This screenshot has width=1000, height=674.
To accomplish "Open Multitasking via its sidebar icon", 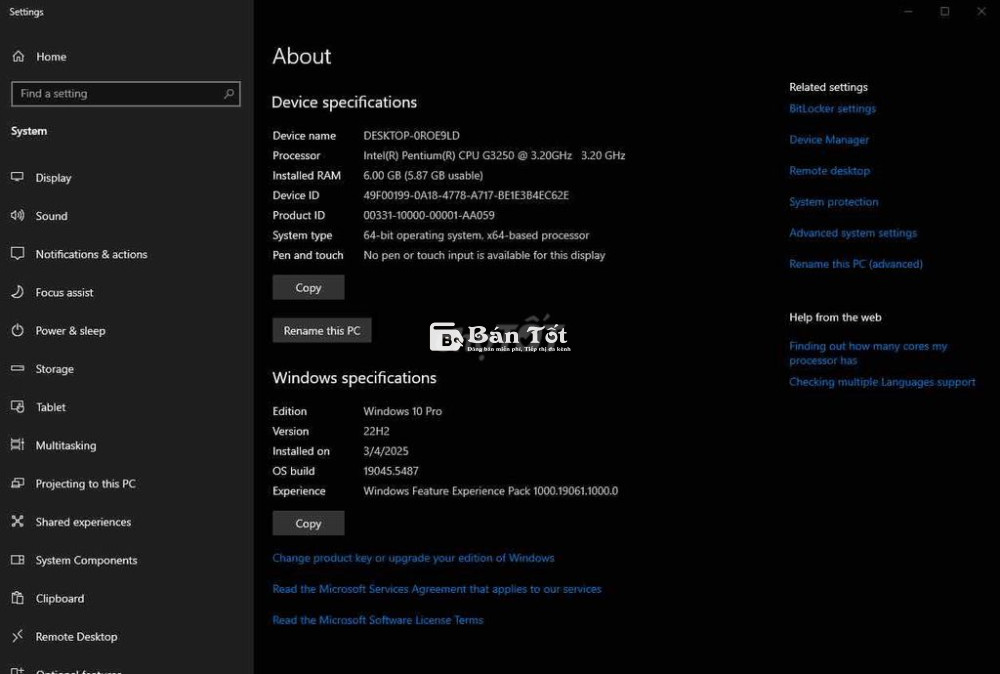I will [17, 445].
